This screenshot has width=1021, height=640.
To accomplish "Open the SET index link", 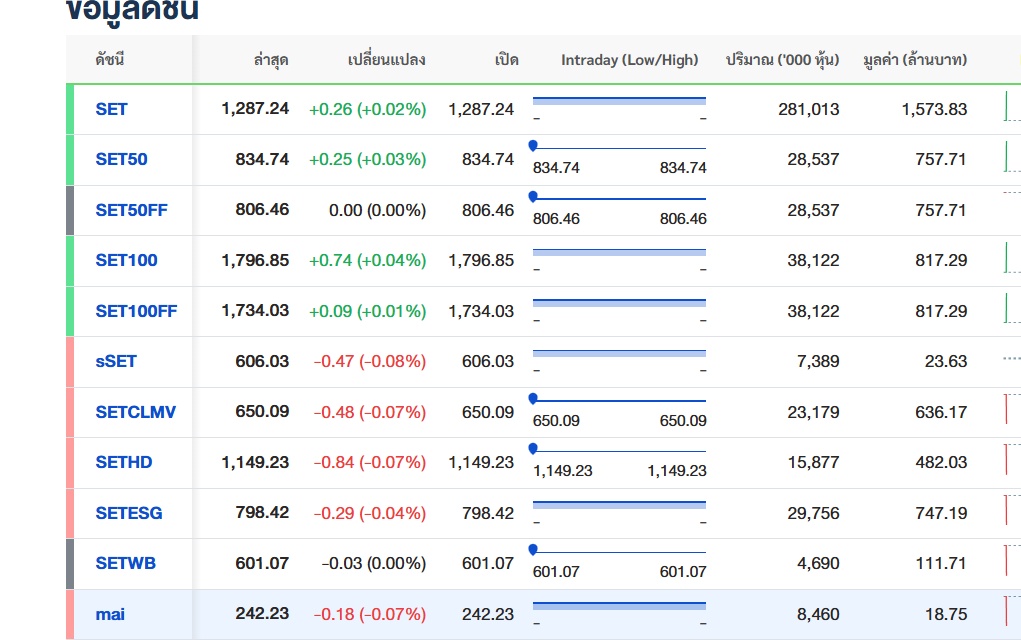I will click(111, 109).
